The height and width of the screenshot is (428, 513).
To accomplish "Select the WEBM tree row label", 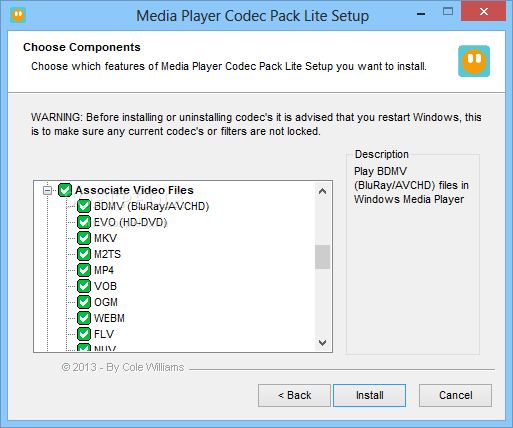I will click(109, 318).
